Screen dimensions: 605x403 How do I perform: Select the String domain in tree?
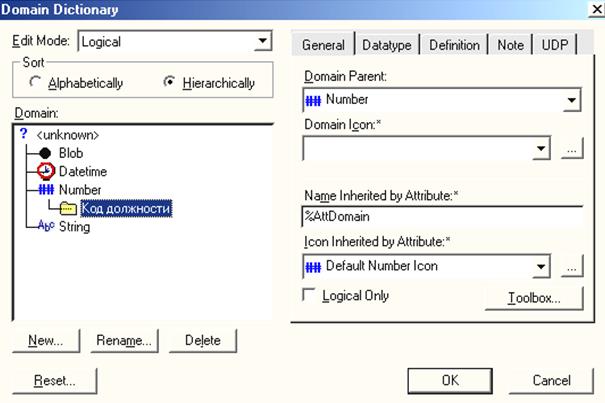74,226
